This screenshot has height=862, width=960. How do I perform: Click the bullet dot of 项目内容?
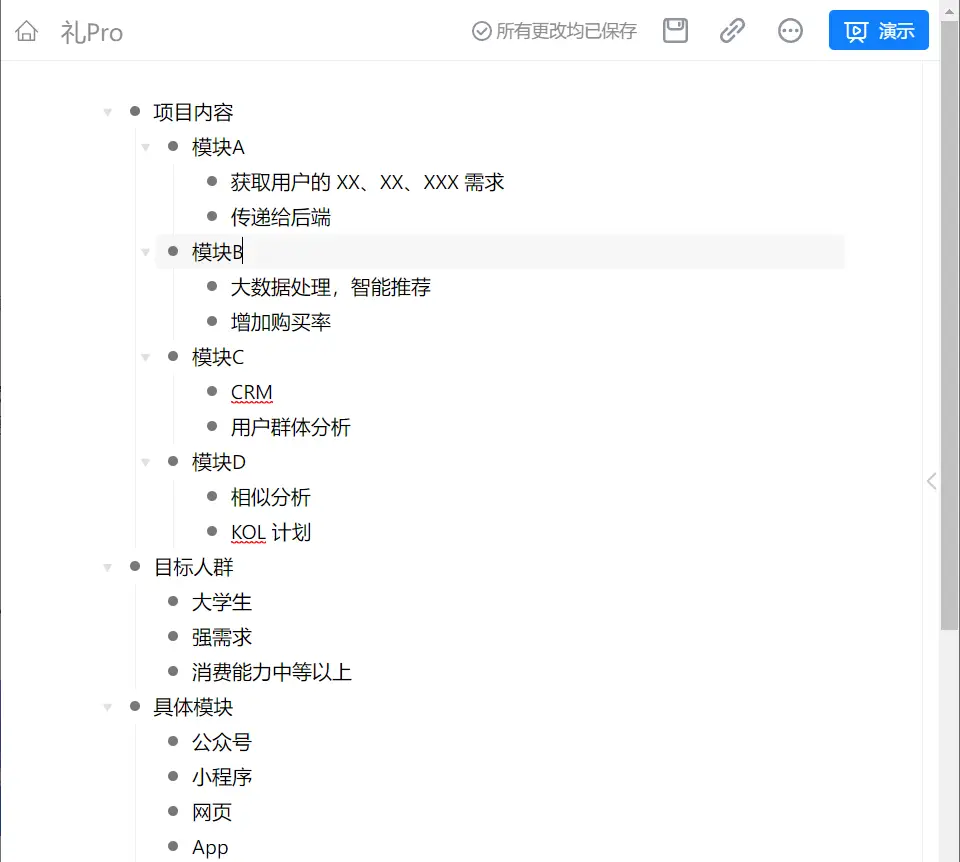pyautogui.click(x=134, y=112)
